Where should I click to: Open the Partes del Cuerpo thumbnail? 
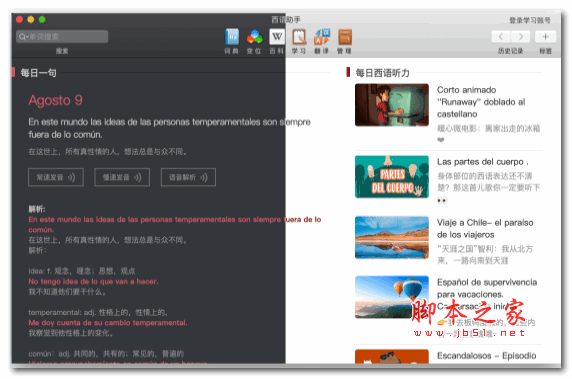pyautogui.click(x=391, y=177)
